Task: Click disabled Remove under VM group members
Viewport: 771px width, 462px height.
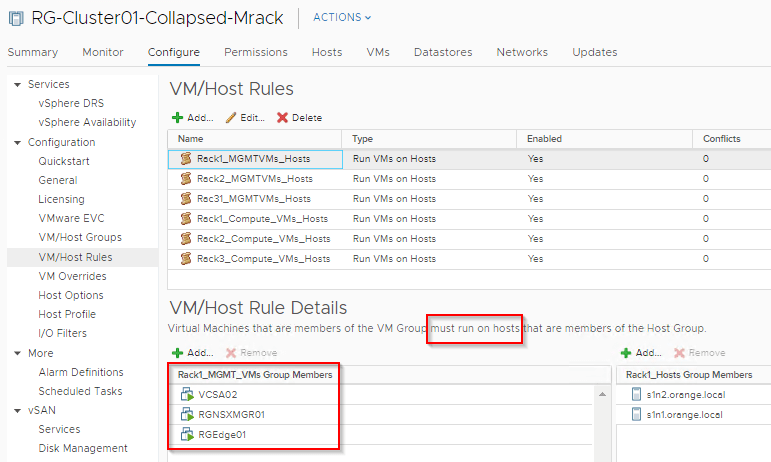Action: [251, 353]
